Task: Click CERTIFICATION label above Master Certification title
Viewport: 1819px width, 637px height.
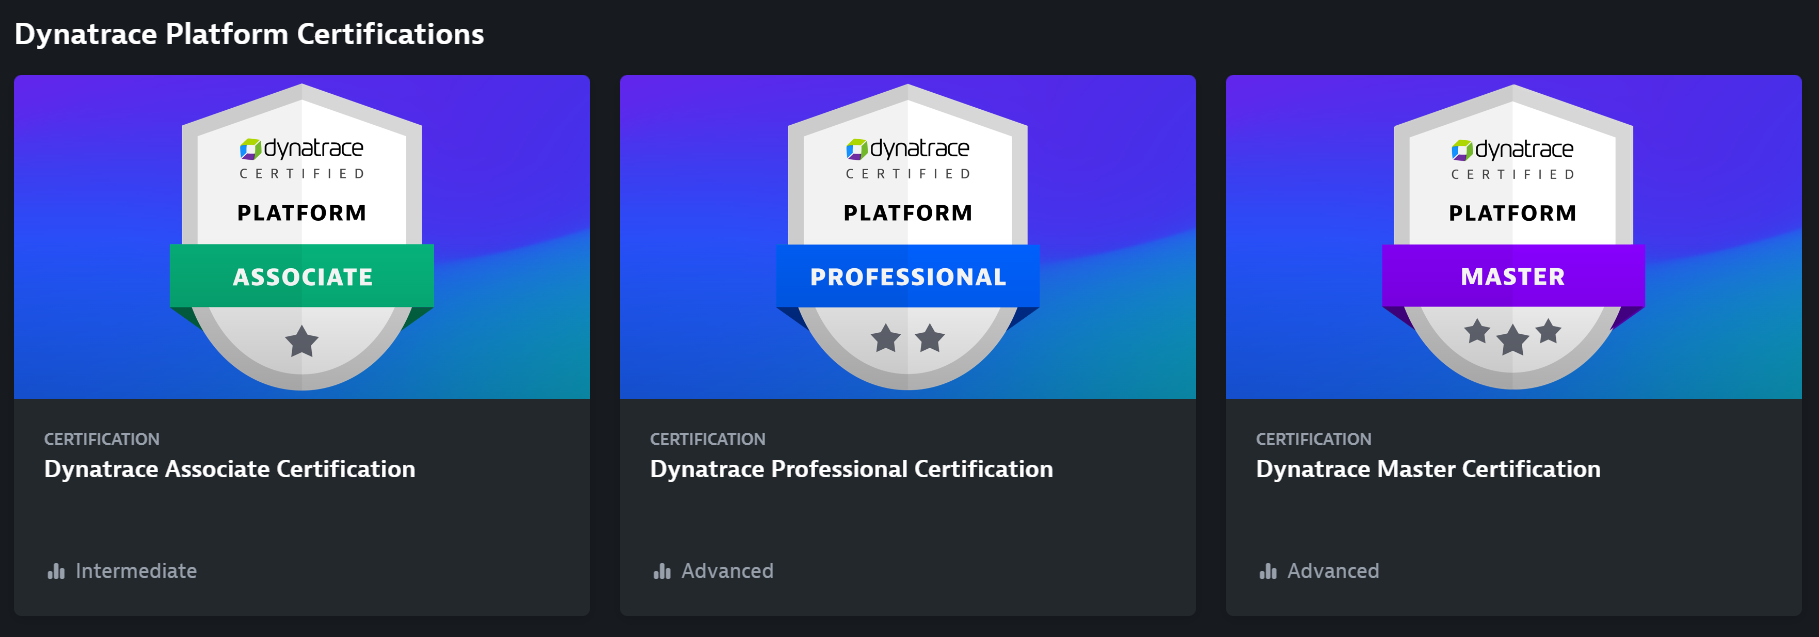Action: coord(1314,439)
